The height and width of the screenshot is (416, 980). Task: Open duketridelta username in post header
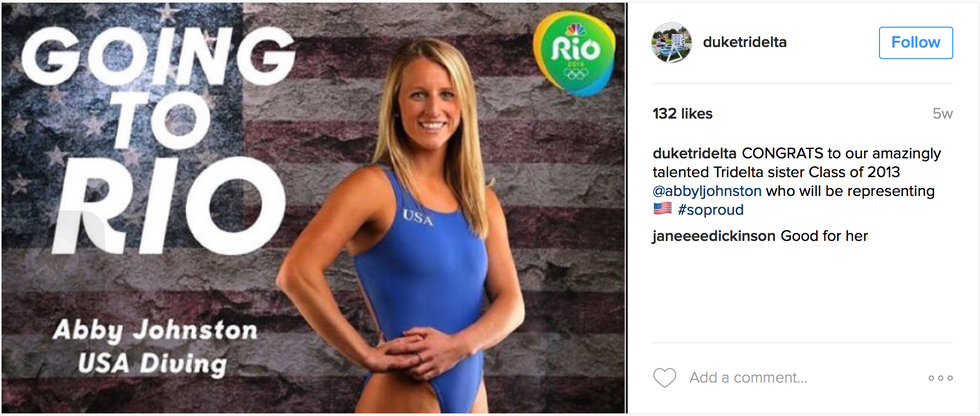click(x=744, y=42)
